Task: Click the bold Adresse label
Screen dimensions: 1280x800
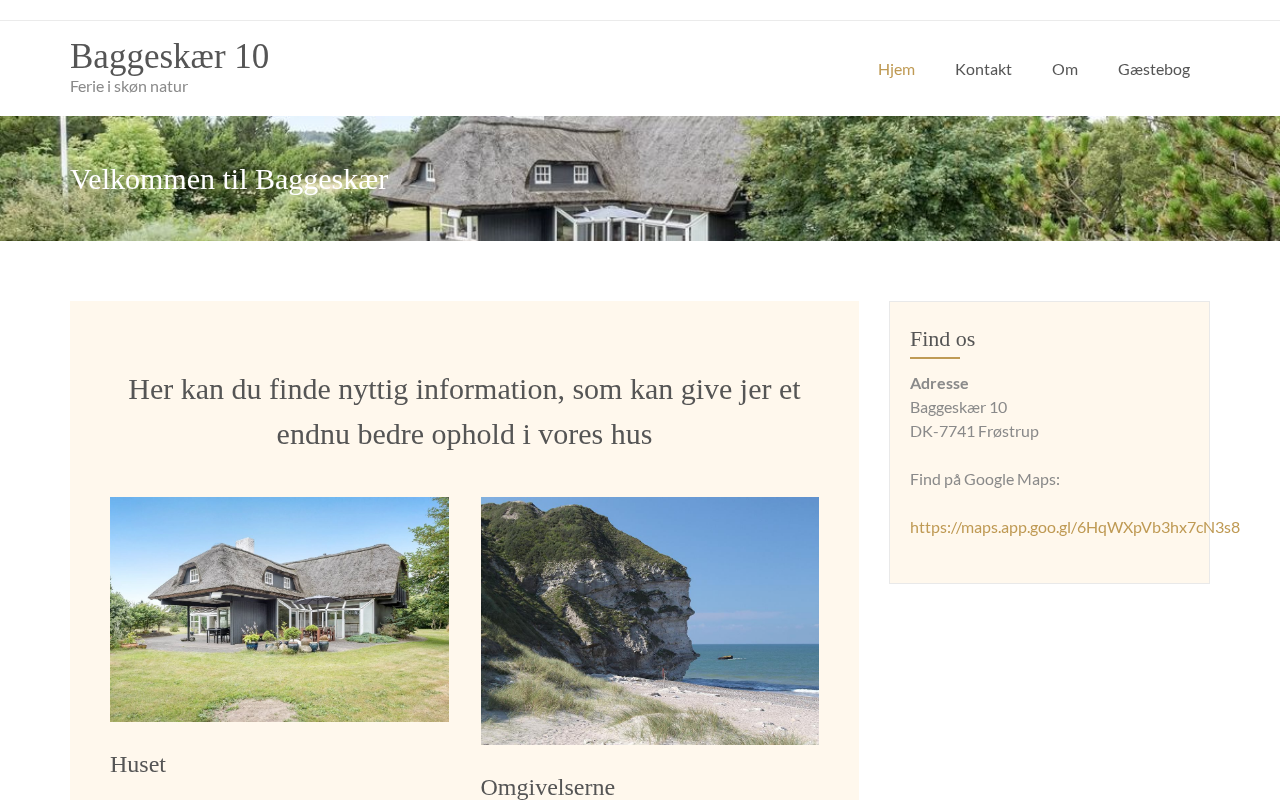Action: (x=939, y=383)
